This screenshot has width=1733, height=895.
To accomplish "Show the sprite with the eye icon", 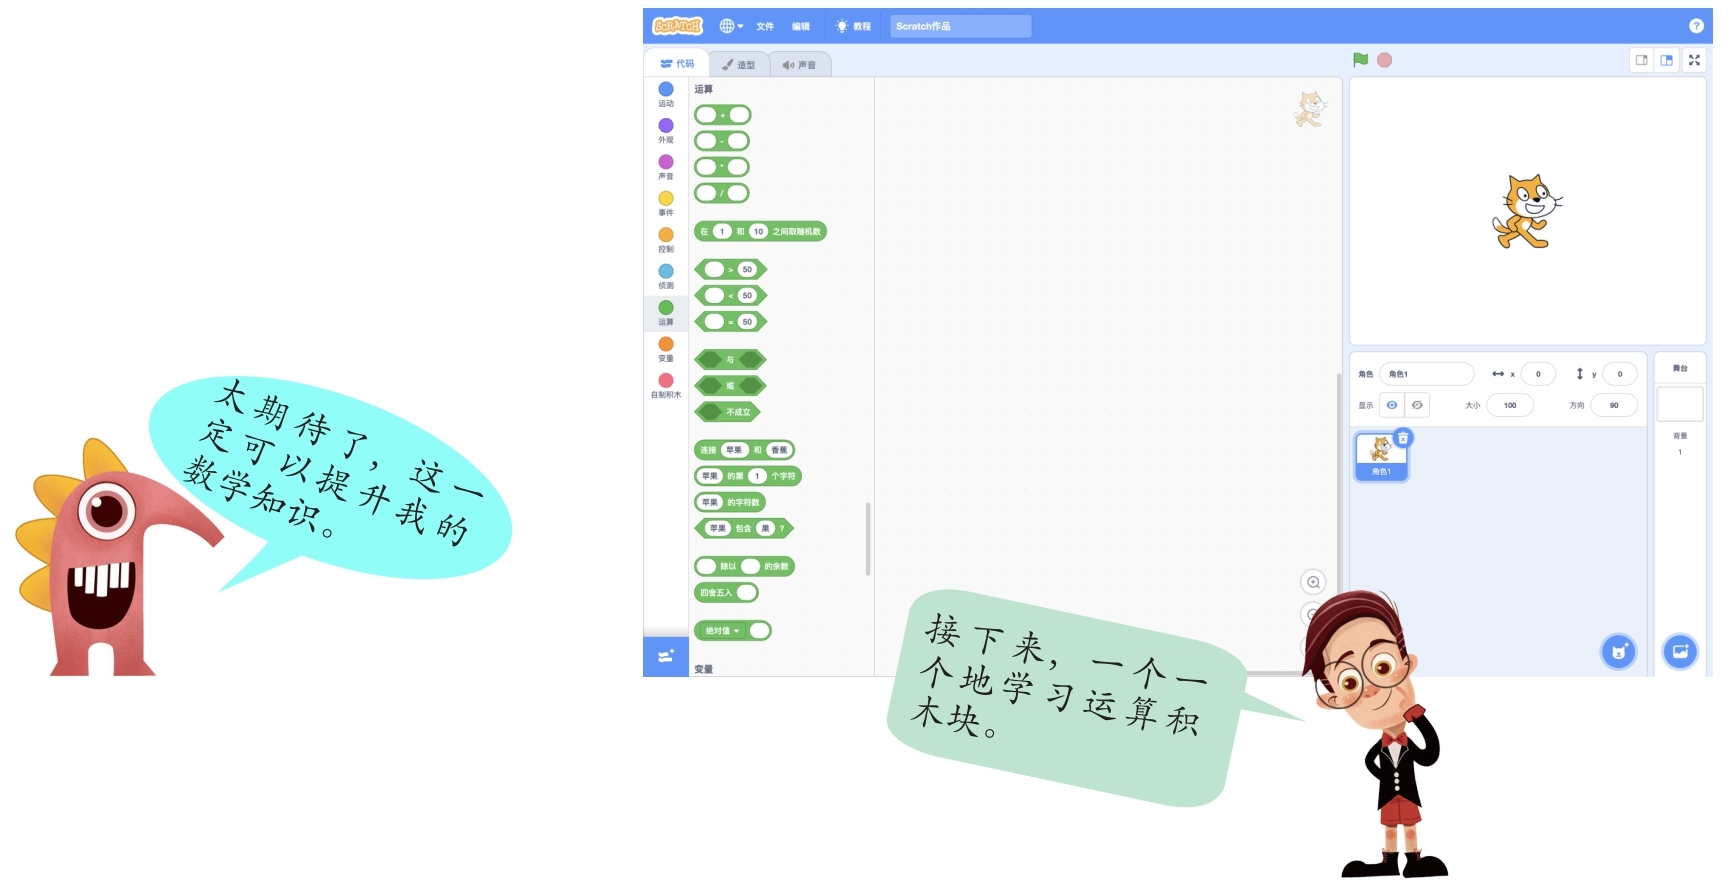I will pos(1392,405).
